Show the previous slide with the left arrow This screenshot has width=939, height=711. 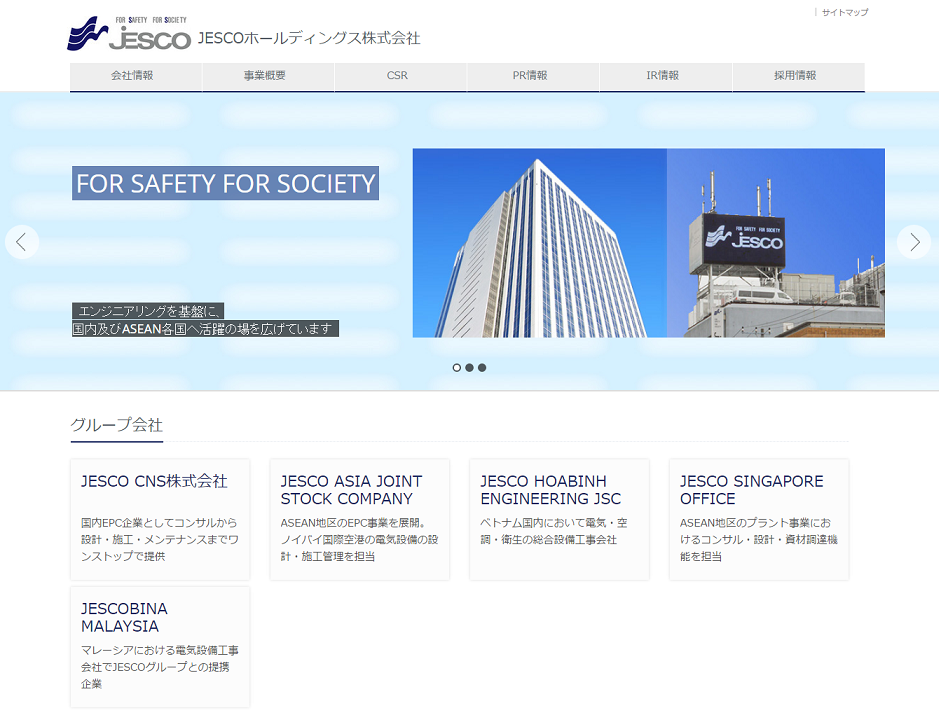click(x=22, y=242)
